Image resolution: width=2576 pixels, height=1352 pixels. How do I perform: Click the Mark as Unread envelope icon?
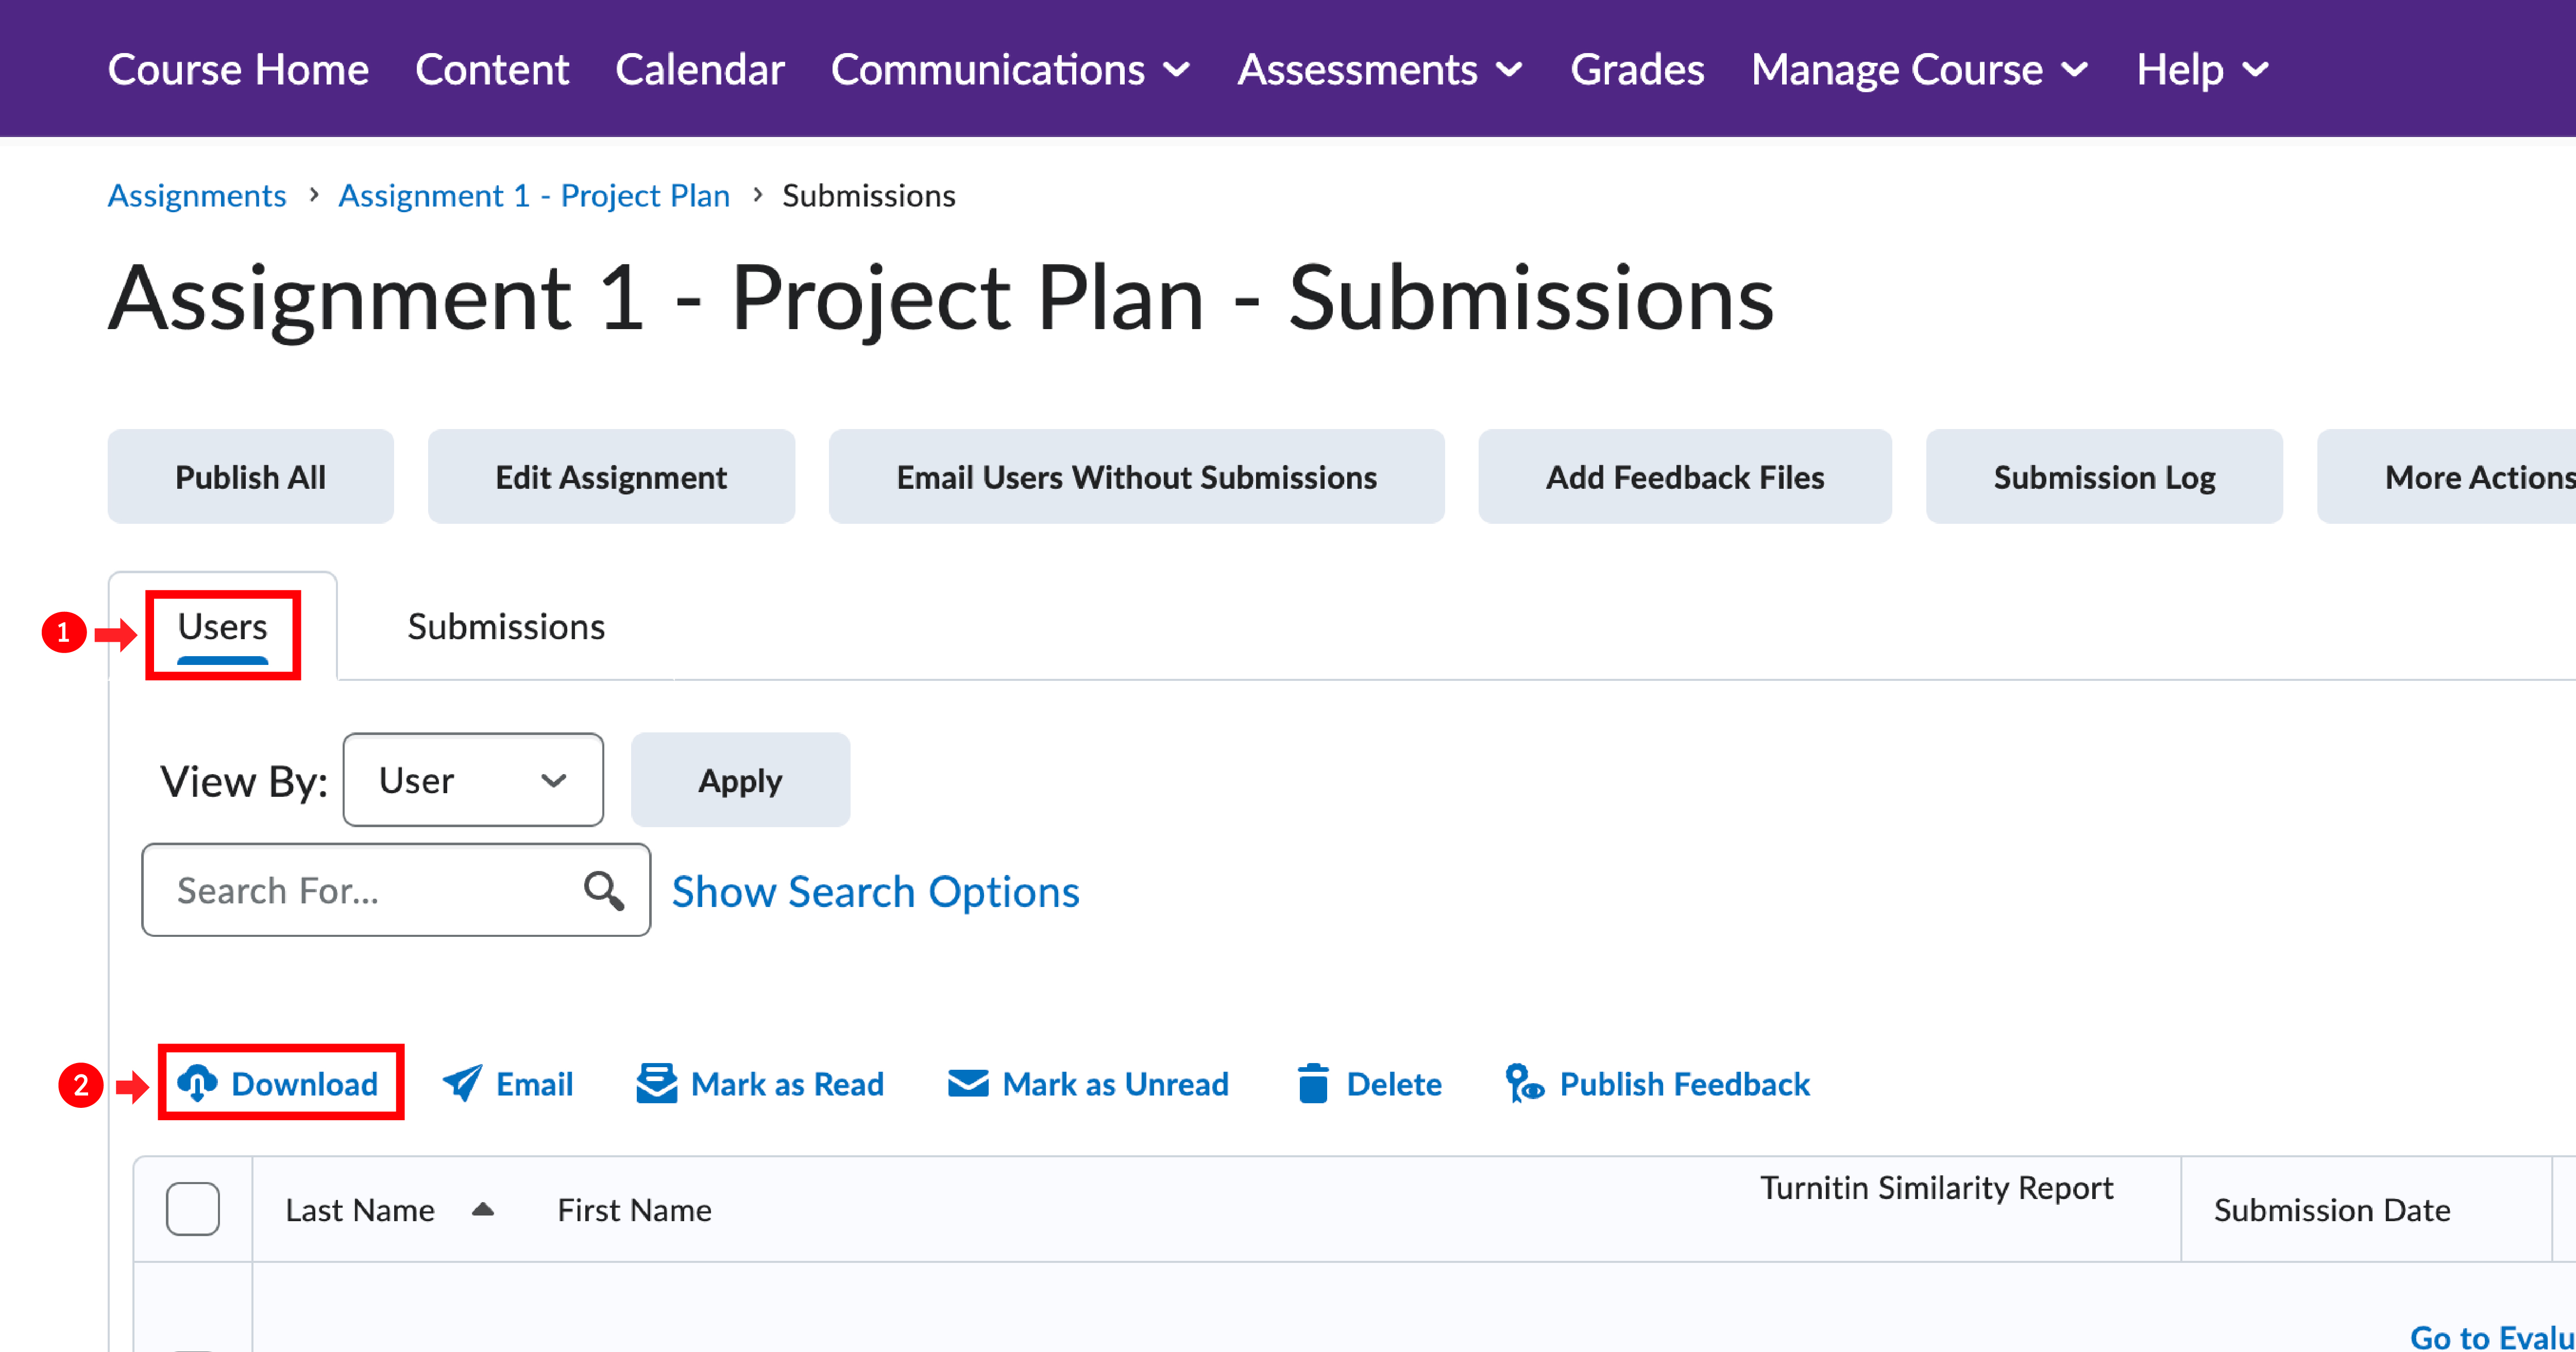coord(967,1083)
